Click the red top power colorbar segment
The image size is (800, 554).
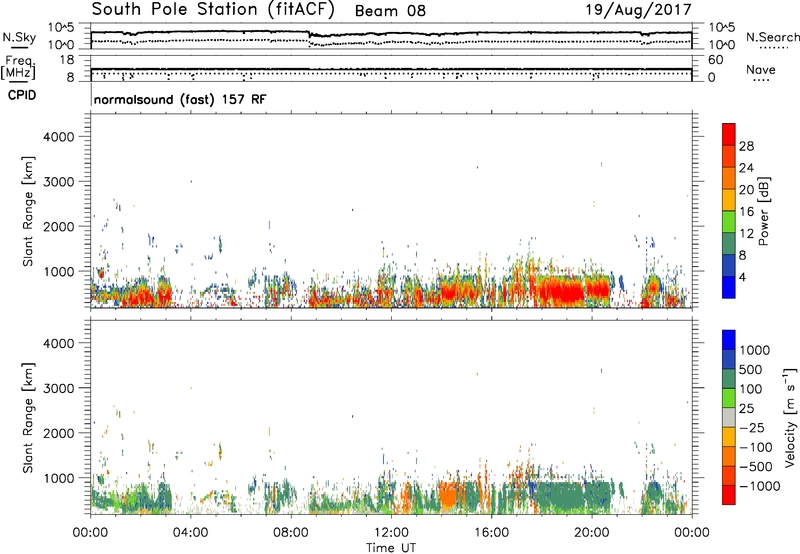pyautogui.click(x=729, y=134)
